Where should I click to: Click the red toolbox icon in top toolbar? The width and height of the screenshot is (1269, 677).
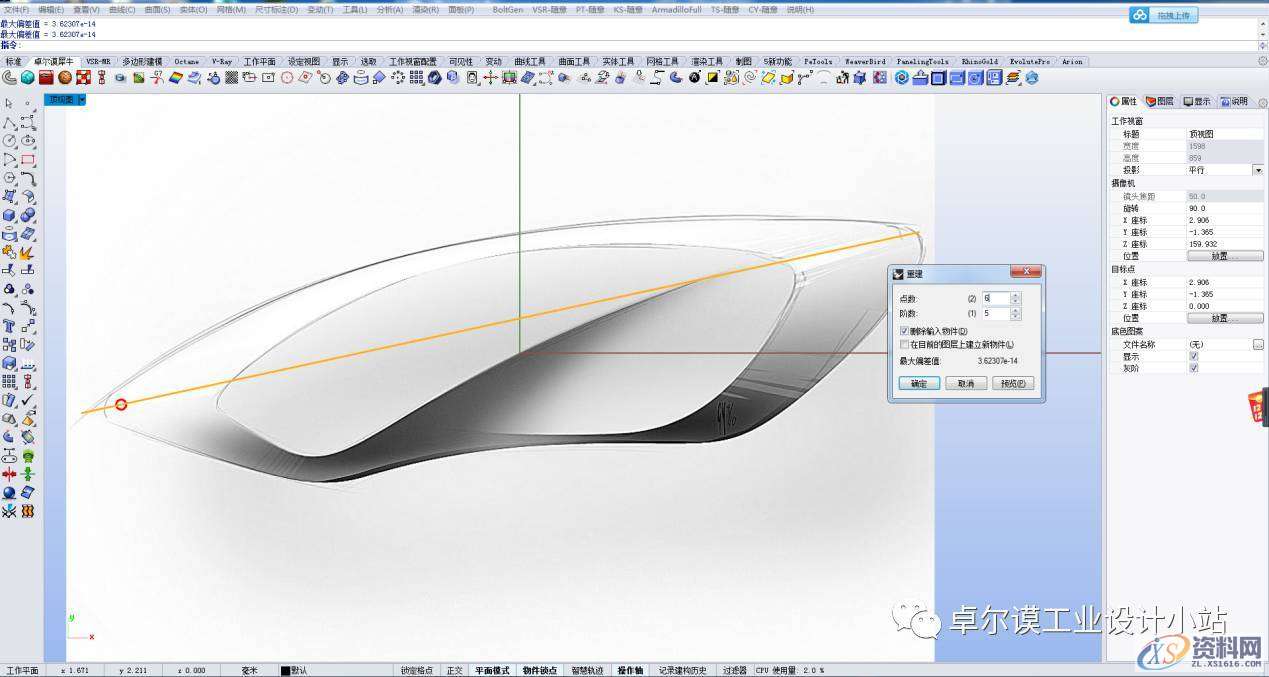pyautogui.click(x=46, y=78)
